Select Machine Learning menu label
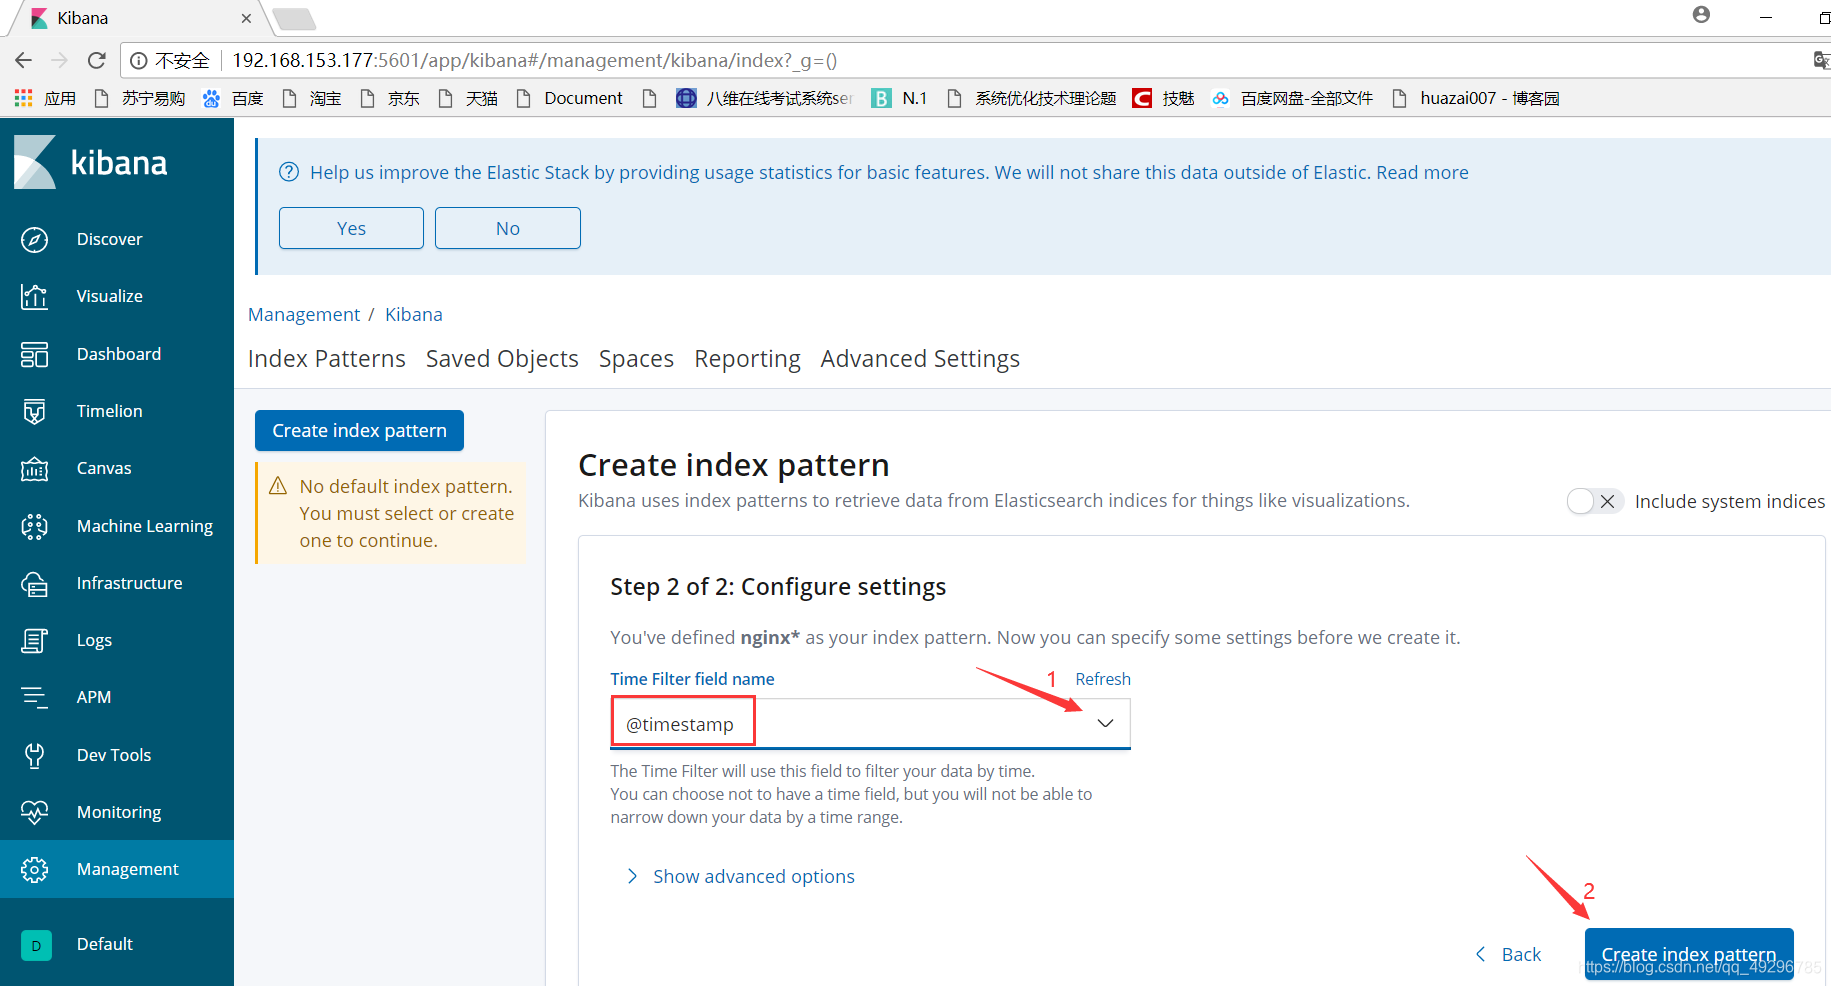1831x986 pixels. [145, 527]
